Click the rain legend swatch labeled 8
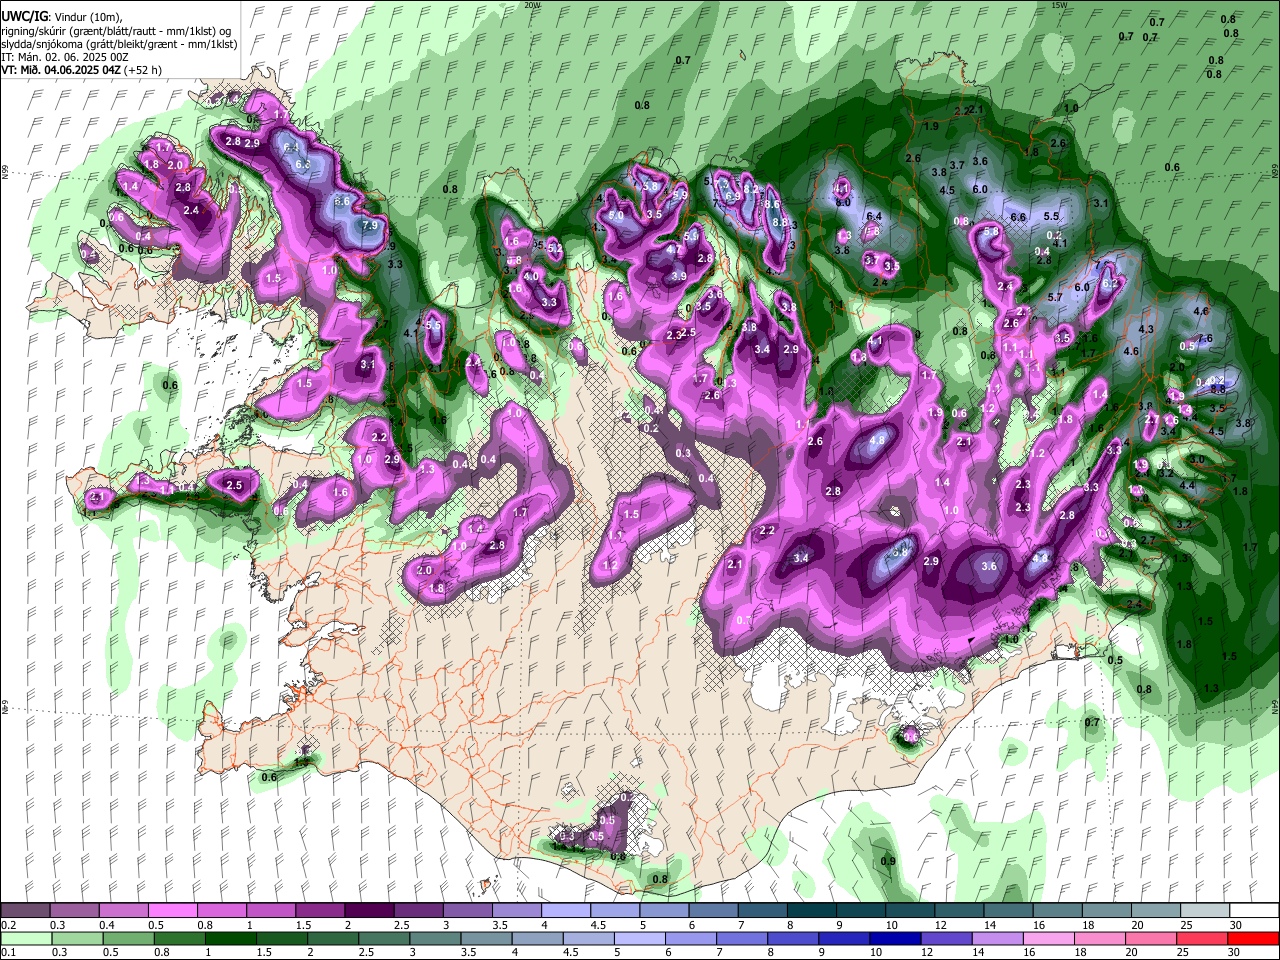The height and width of the screenshot is (960, 1280). (x=794, y=939)
